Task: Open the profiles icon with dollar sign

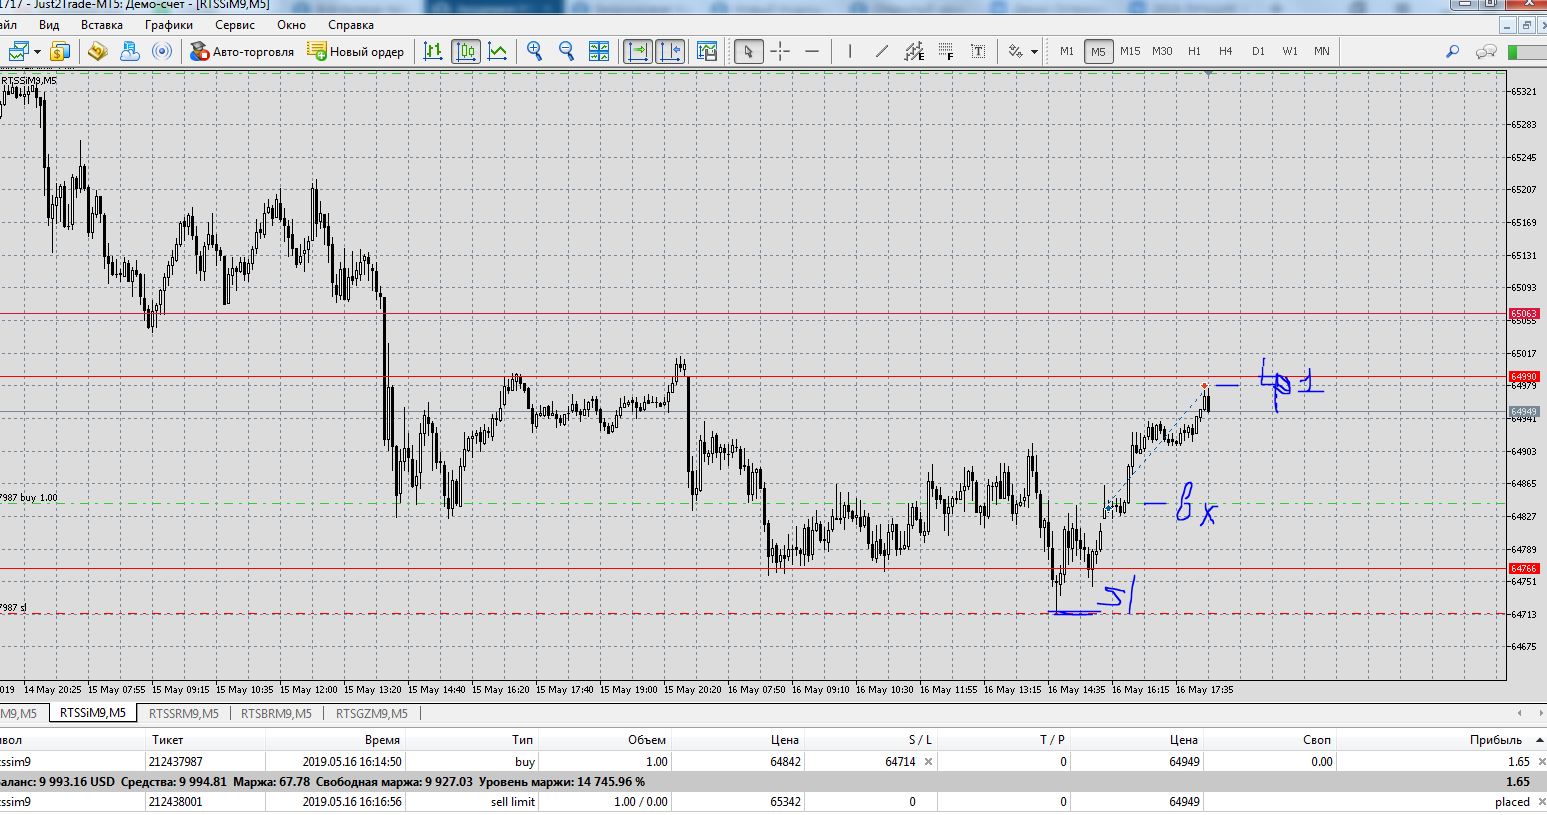Action: point(60,51)
